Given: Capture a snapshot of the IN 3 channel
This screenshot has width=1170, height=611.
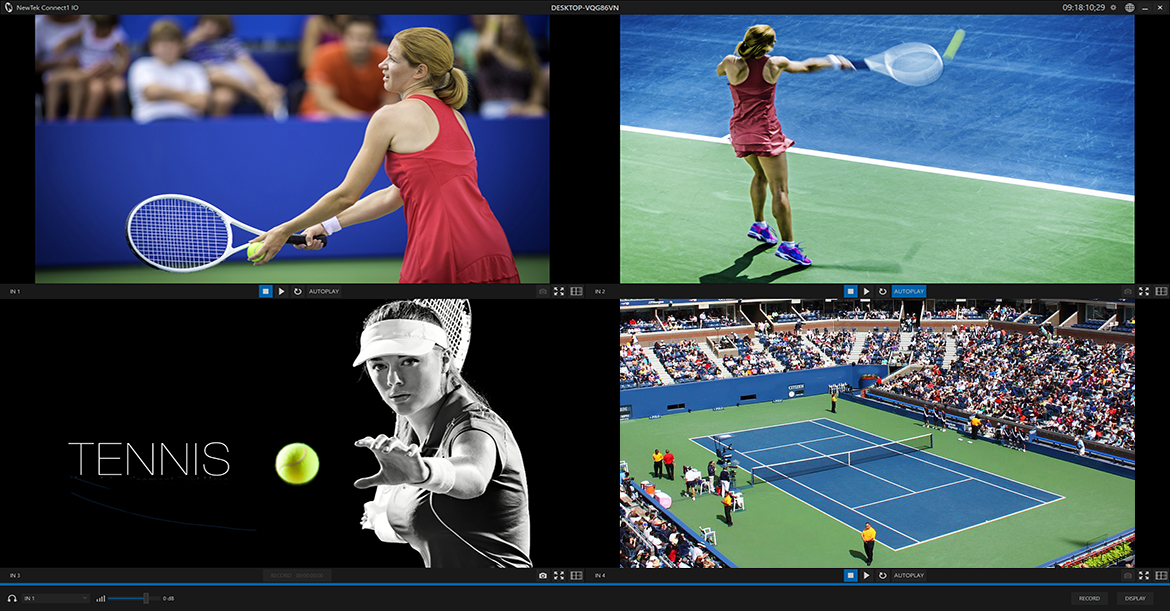Looking at the screenshot, I should coord(543,576).
